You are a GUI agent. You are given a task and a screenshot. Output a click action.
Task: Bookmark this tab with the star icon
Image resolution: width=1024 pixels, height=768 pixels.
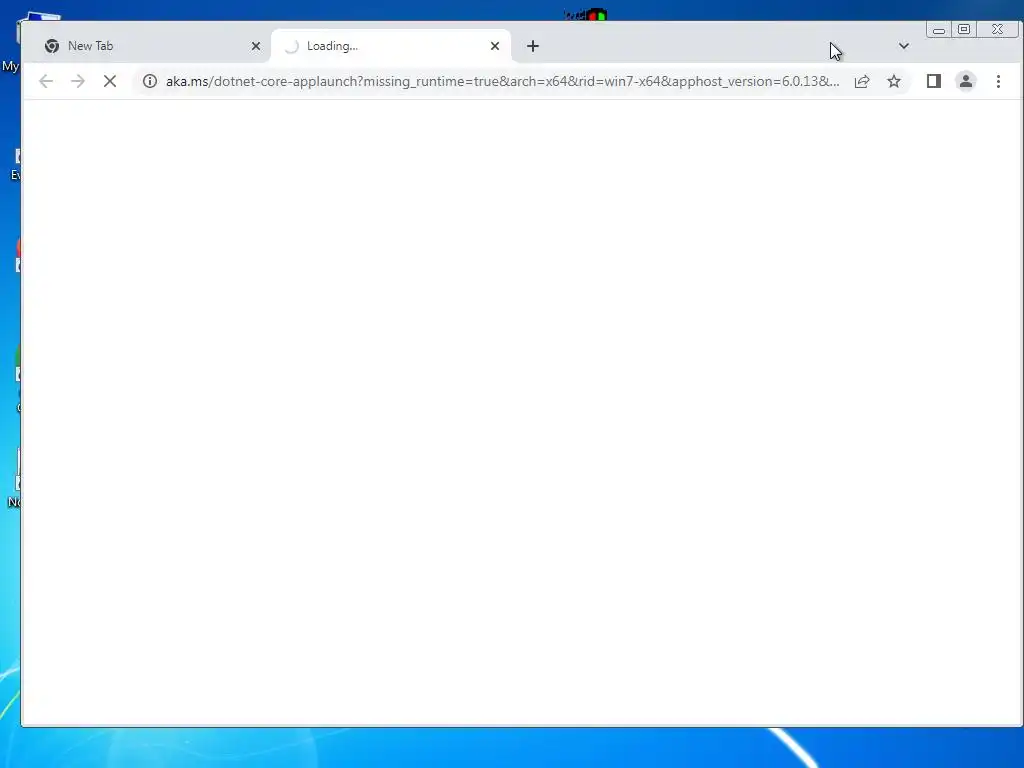894,81
